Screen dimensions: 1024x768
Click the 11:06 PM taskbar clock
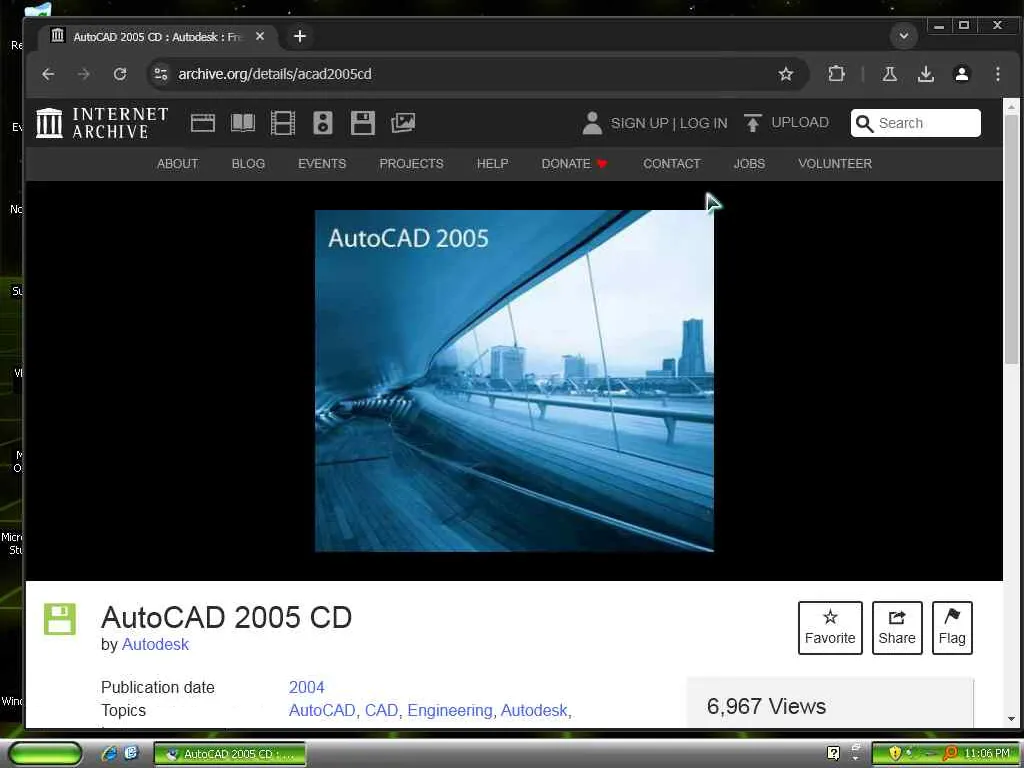coord(987,754)
